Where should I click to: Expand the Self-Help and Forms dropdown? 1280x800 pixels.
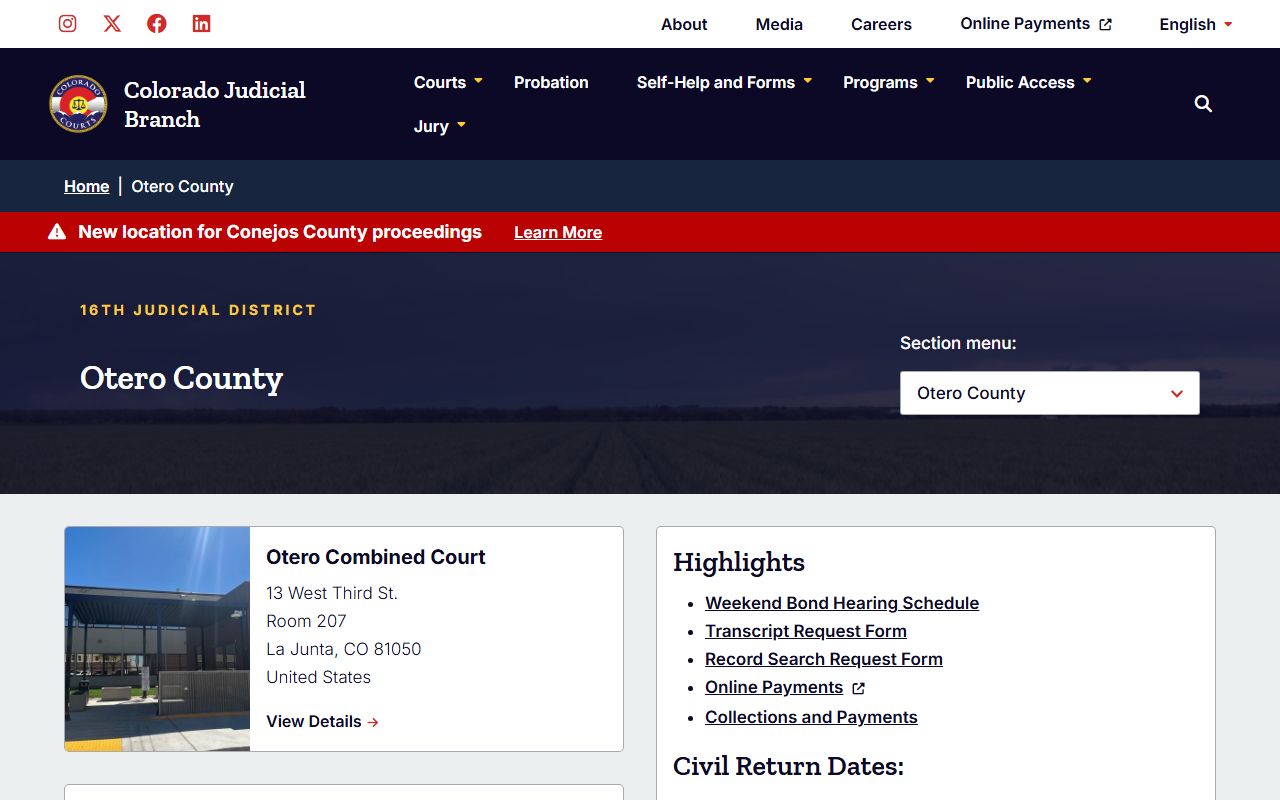click(x=724, y=82)
